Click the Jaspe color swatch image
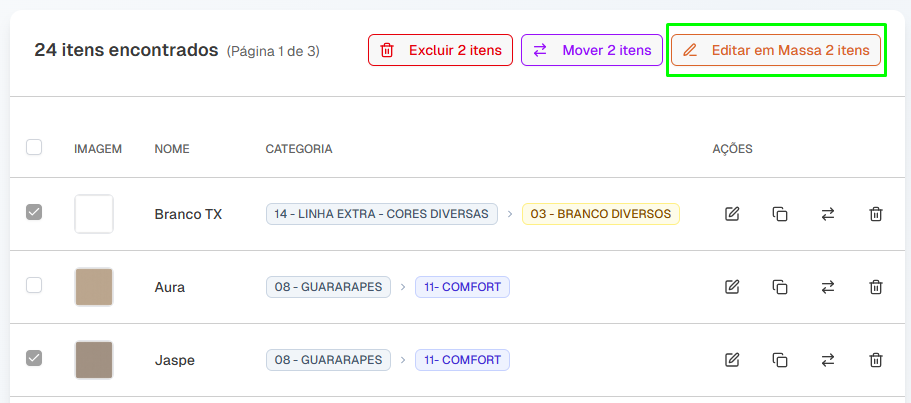Screen dimensions: 911x403 (94, 360)
